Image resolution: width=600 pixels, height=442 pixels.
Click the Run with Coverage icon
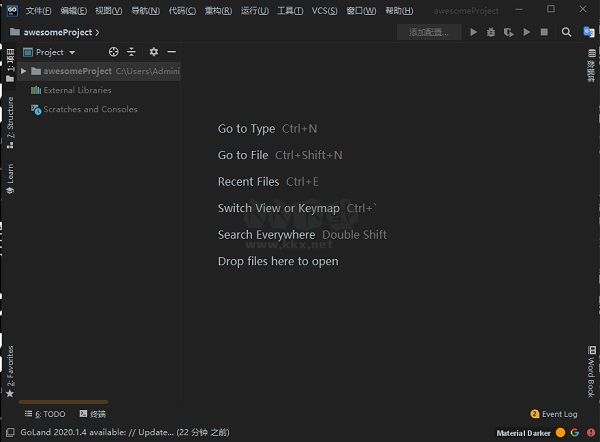508,32
